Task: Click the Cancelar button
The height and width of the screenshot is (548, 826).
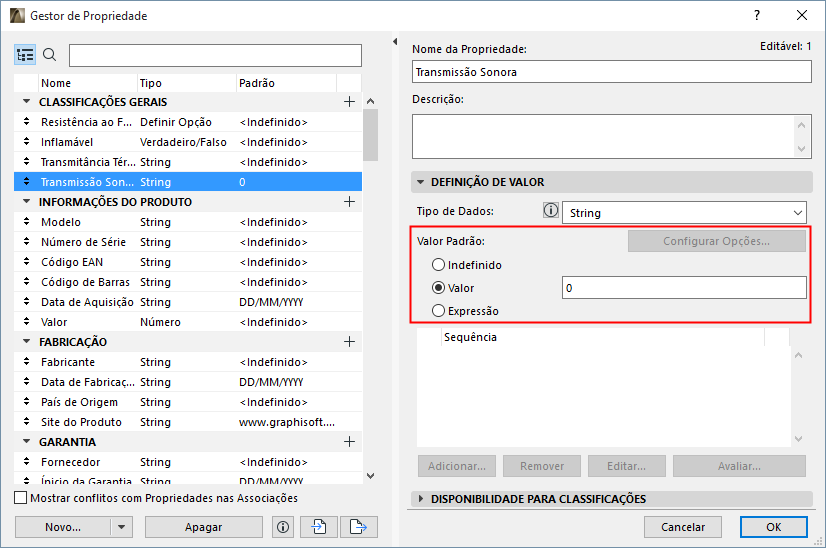Action: click(683, 527)
